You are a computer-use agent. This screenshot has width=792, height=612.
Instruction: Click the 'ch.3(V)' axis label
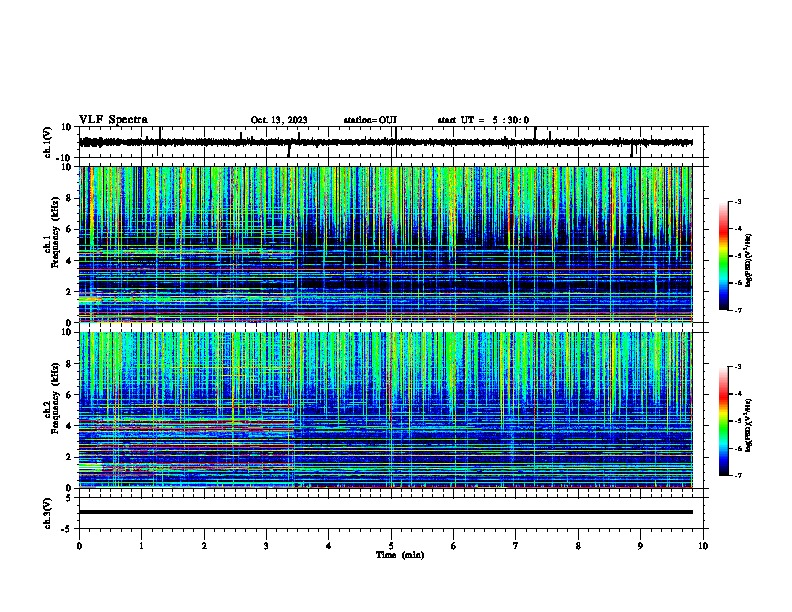(48, 513)
